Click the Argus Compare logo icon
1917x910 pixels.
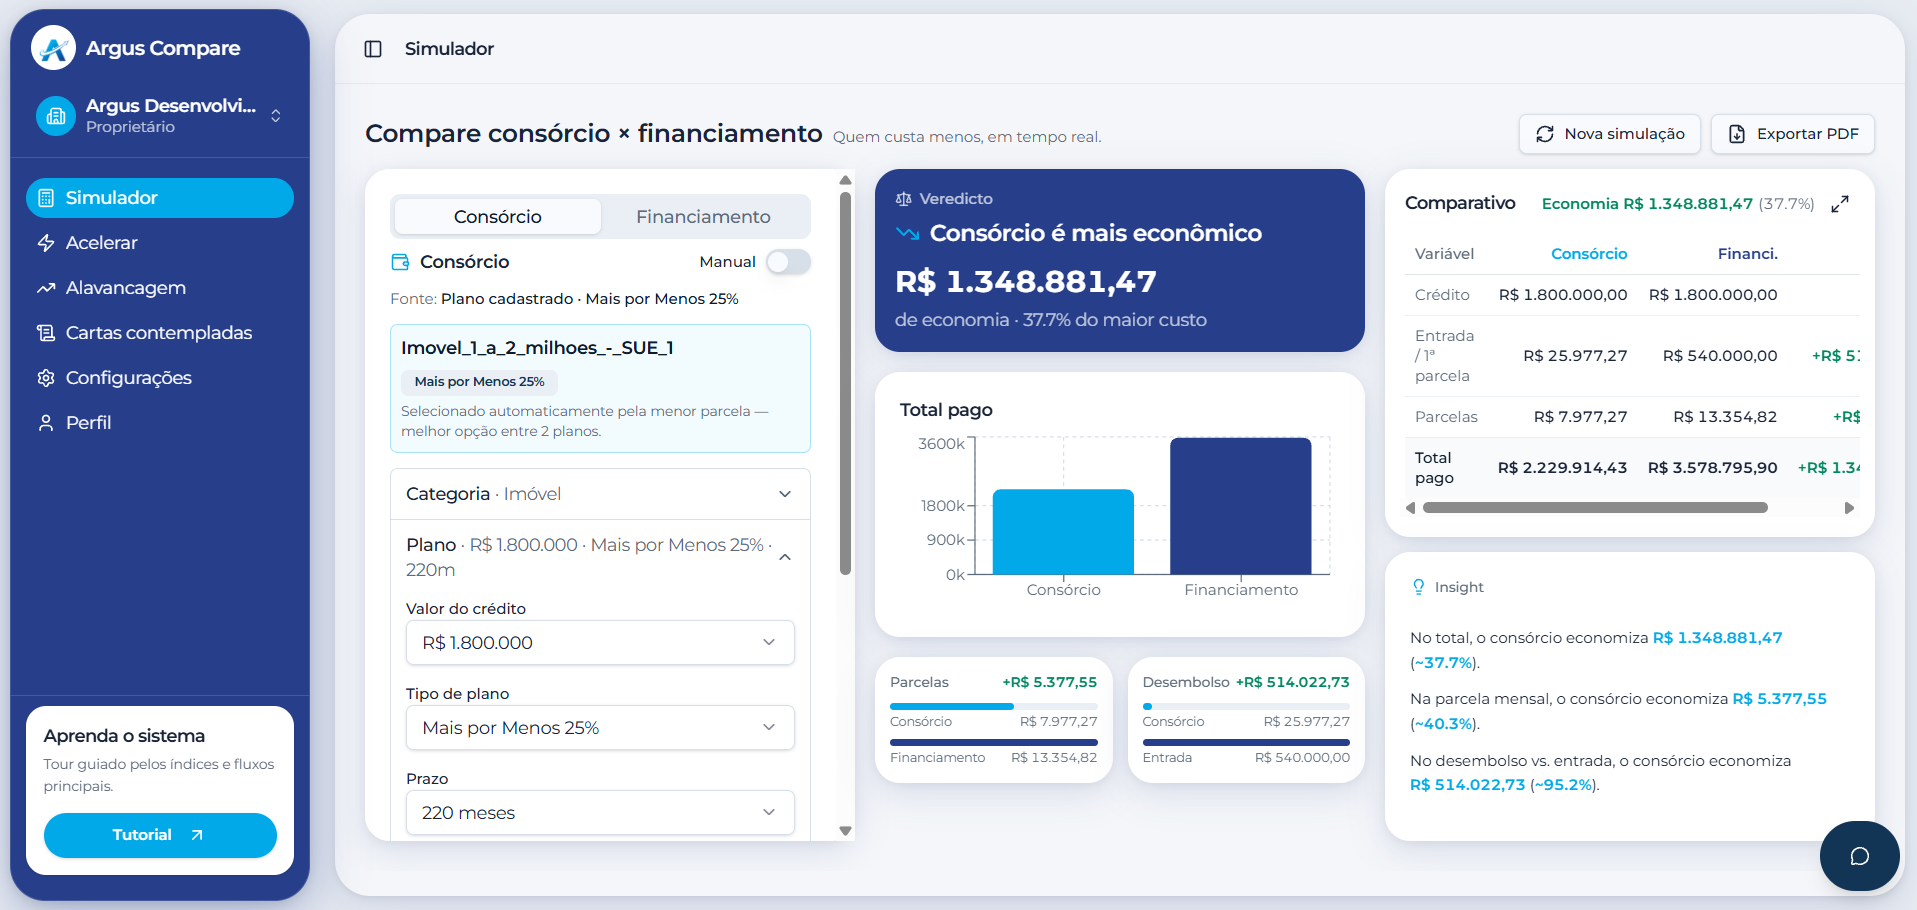point(53,48)
